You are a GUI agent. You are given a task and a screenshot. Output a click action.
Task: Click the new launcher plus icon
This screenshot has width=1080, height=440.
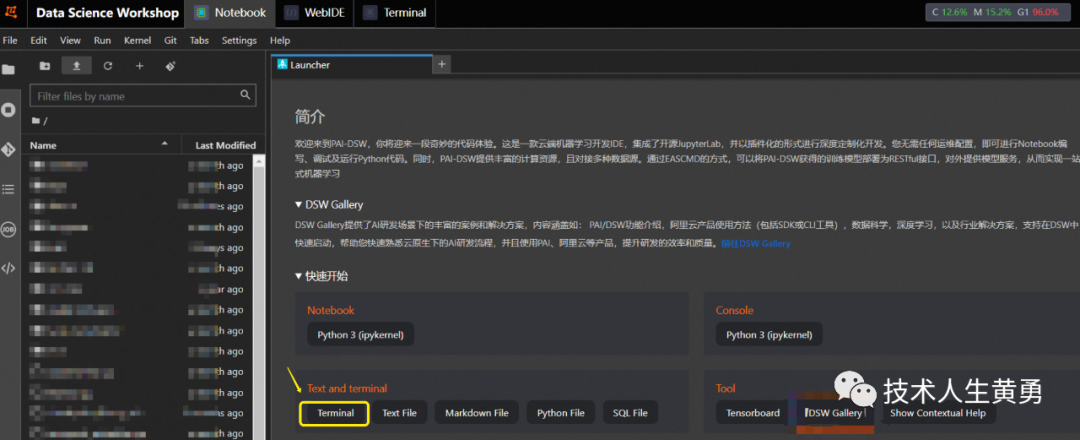tap(140, 66)
